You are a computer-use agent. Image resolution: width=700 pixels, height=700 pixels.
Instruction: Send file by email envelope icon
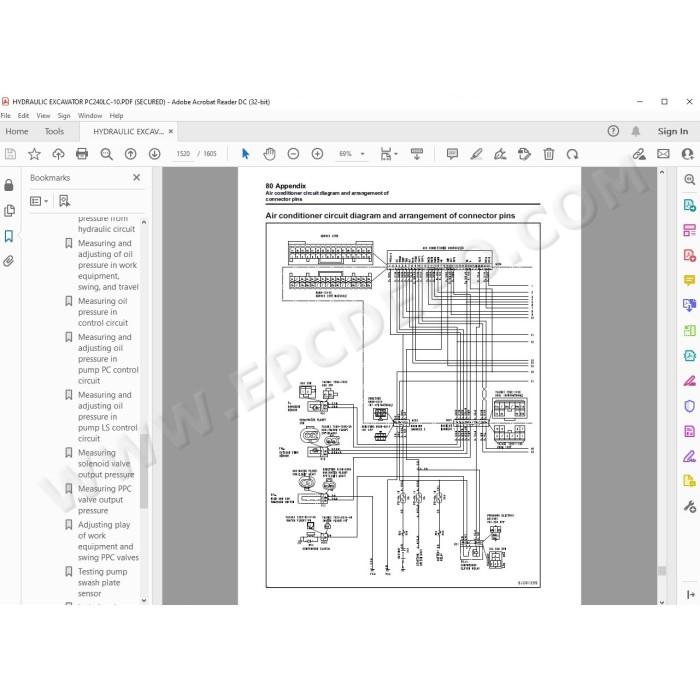[x=663, y=154]
